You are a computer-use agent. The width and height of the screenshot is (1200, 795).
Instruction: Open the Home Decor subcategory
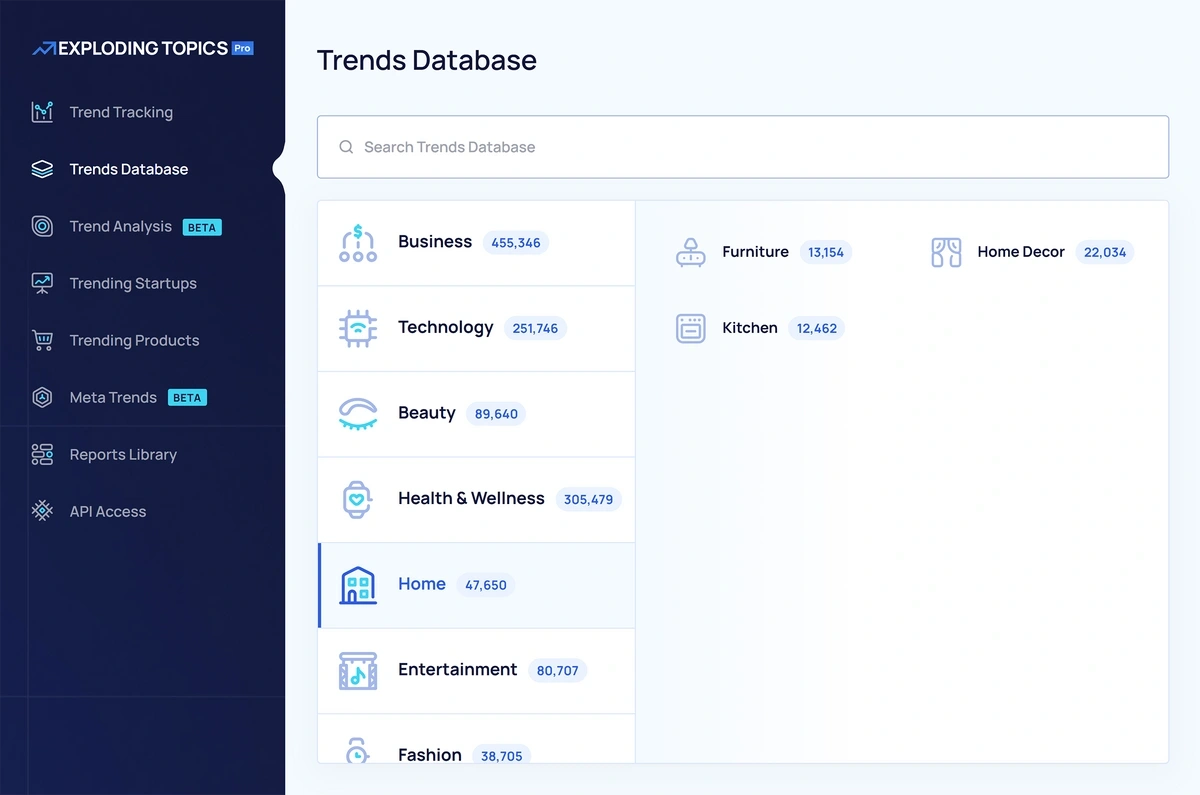click(1020, 252)
